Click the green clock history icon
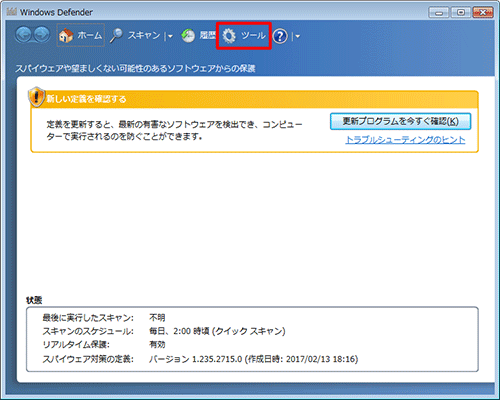Viewport: 500px width, 400px height. click(188, 36)
